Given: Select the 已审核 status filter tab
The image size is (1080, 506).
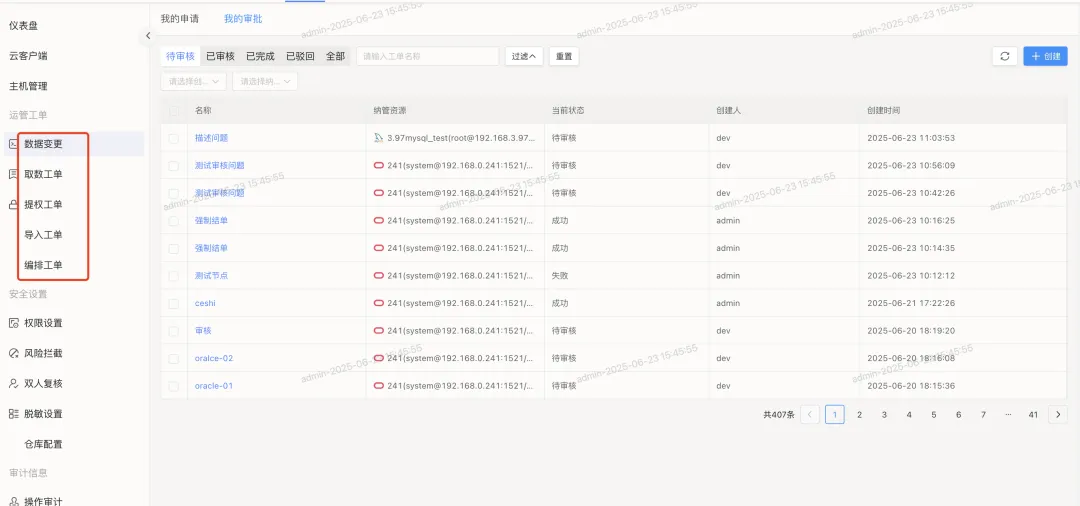Looking at the screenshot, I should click(220, 56).
